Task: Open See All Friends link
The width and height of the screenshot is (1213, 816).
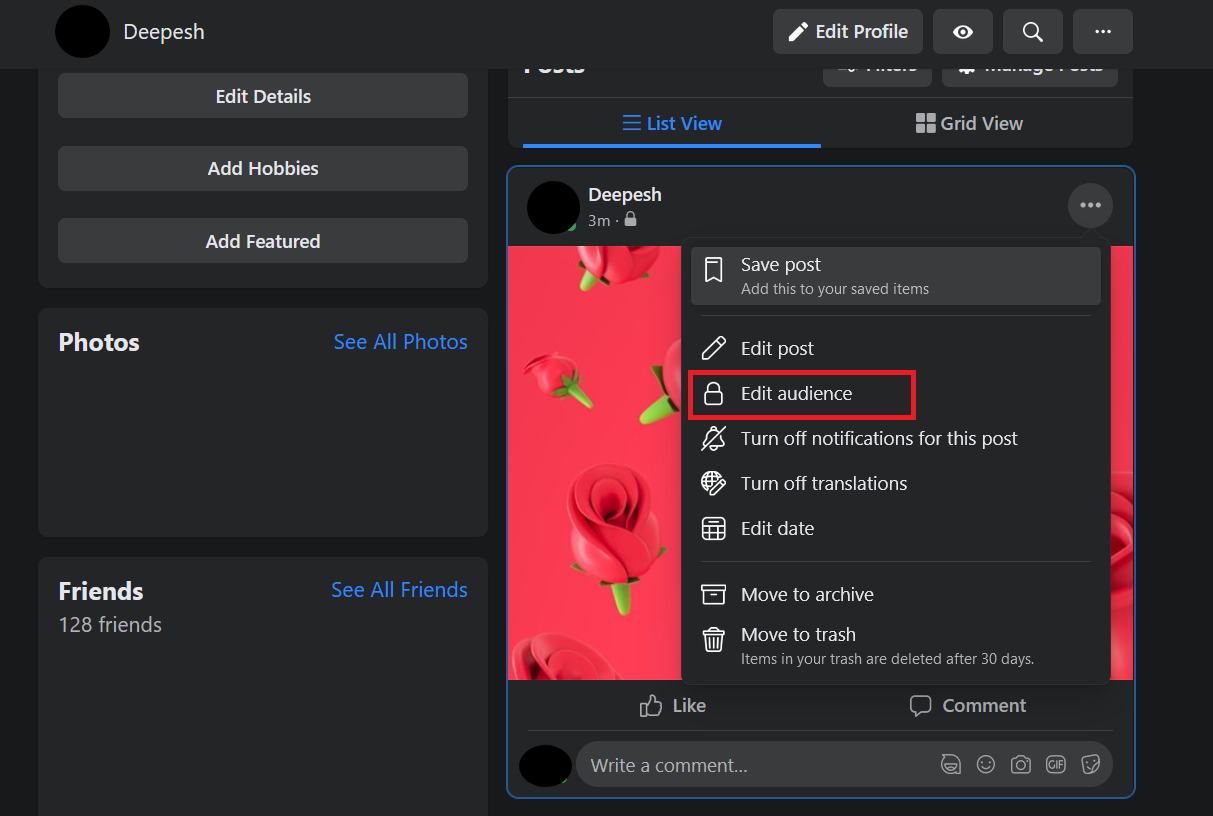Action: [399, 590]
